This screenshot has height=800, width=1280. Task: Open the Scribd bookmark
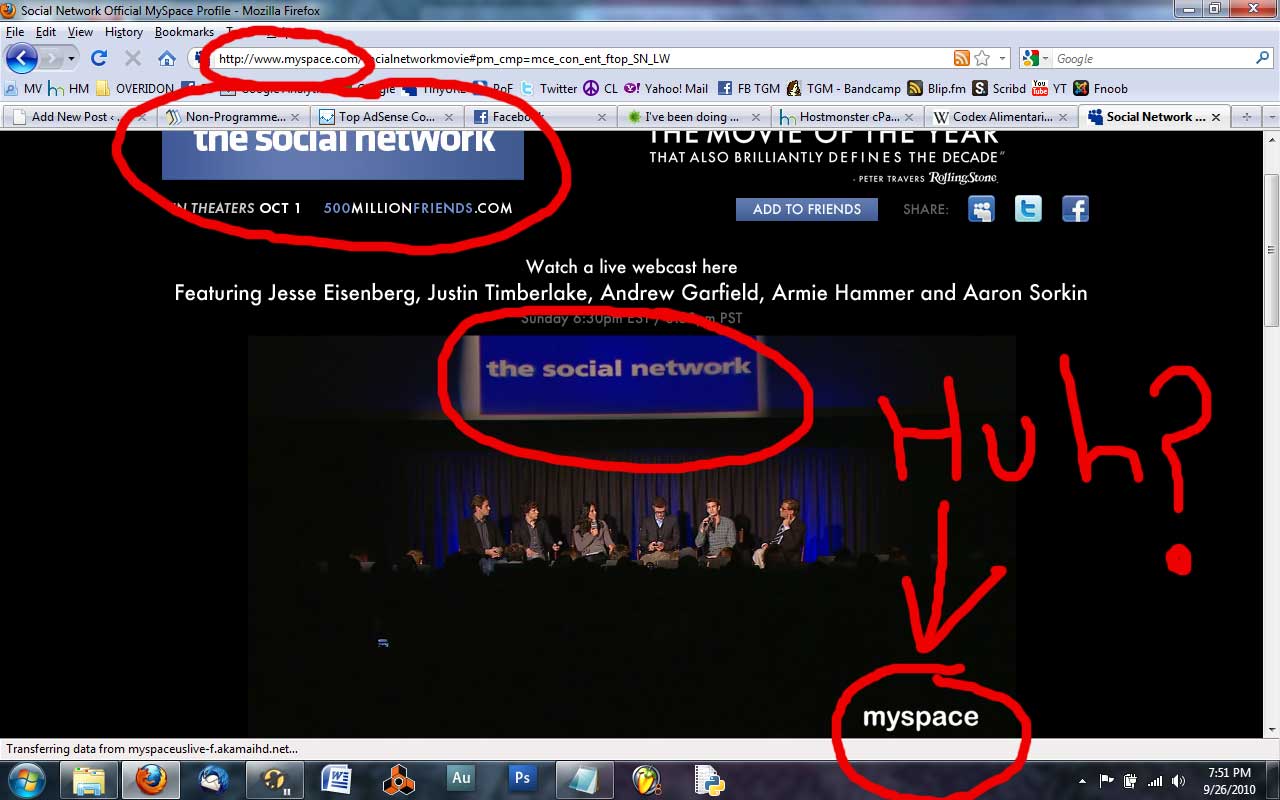pyautogui.click(x=1000, y=88)
